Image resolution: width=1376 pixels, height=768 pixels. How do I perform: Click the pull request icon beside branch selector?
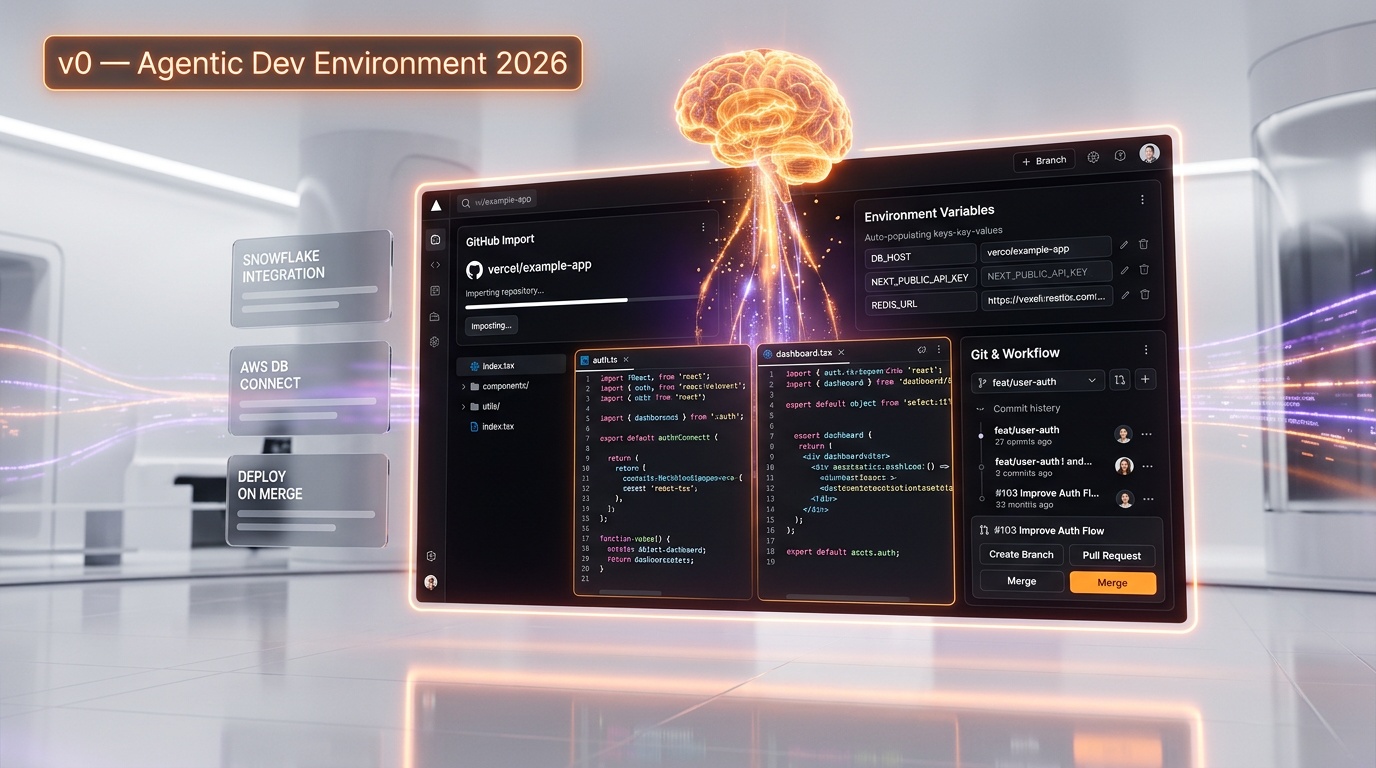(x=1120, y=380)
